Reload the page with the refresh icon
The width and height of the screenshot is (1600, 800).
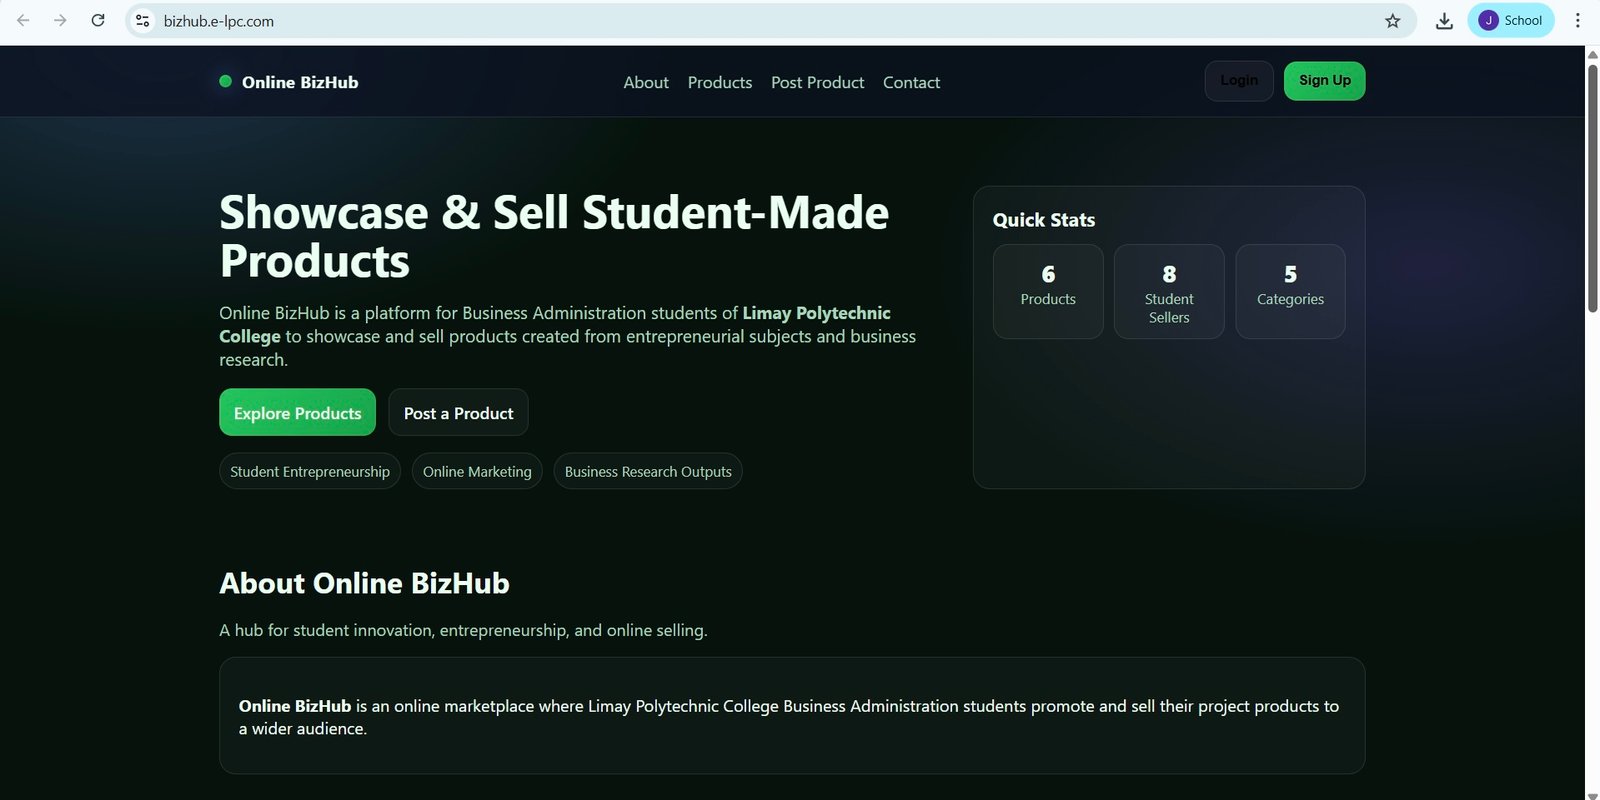coord(98,20)
